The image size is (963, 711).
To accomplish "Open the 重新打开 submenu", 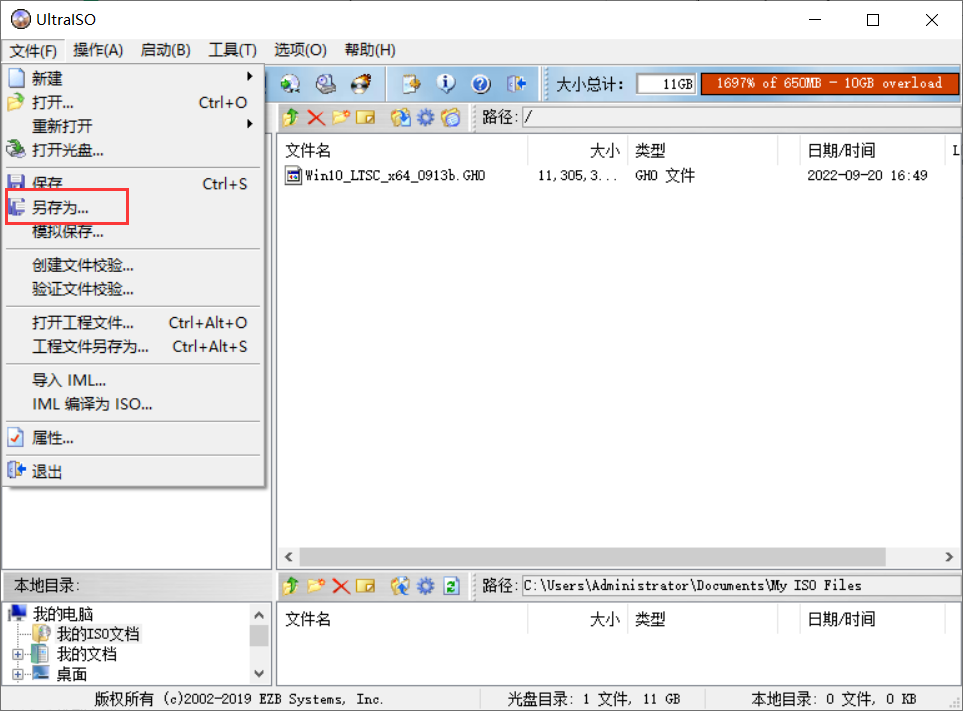I will point(133,126).
